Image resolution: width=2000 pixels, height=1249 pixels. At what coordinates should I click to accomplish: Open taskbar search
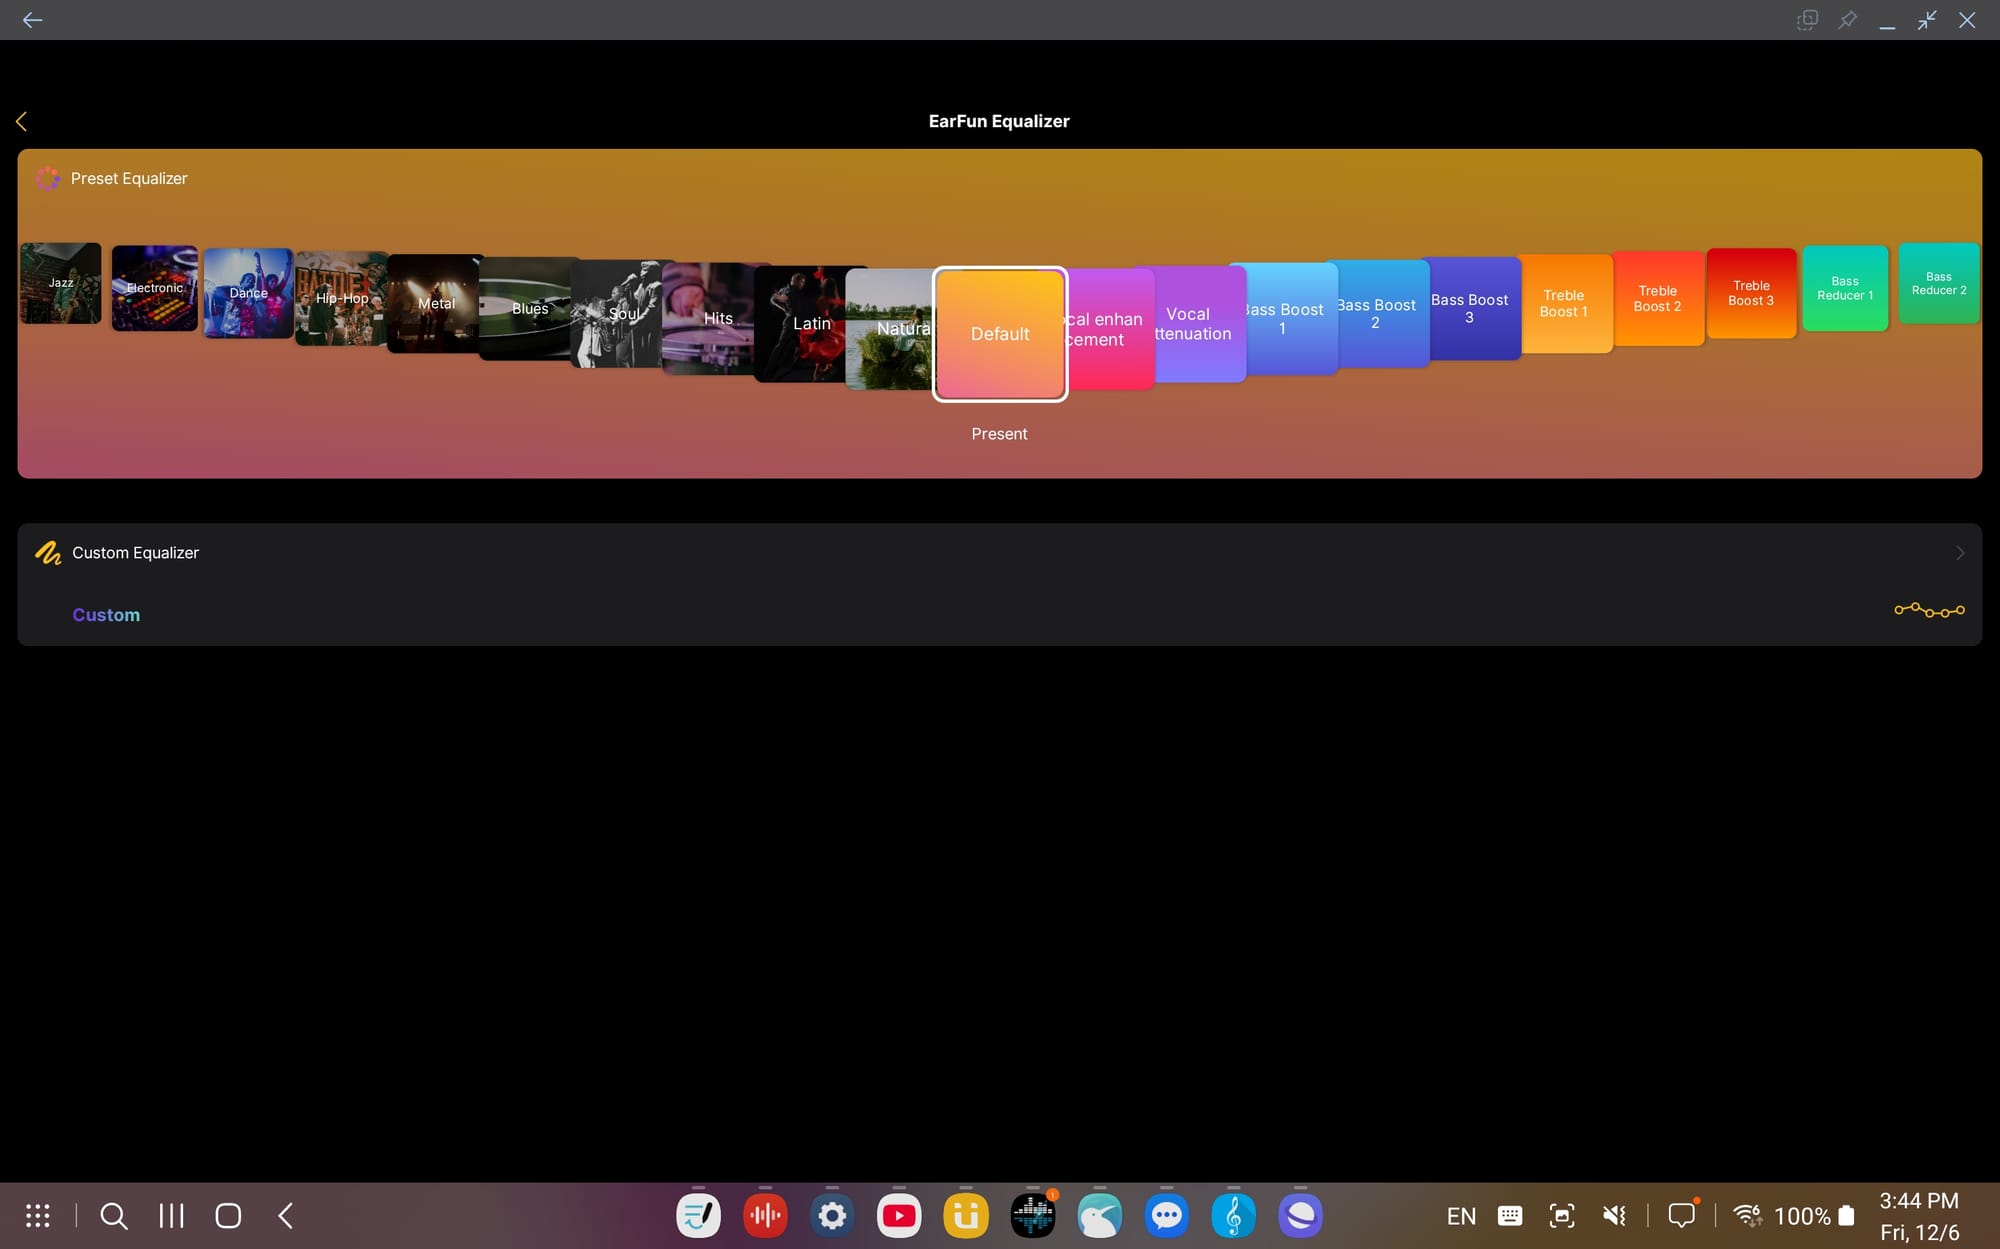click(114, 1216)
